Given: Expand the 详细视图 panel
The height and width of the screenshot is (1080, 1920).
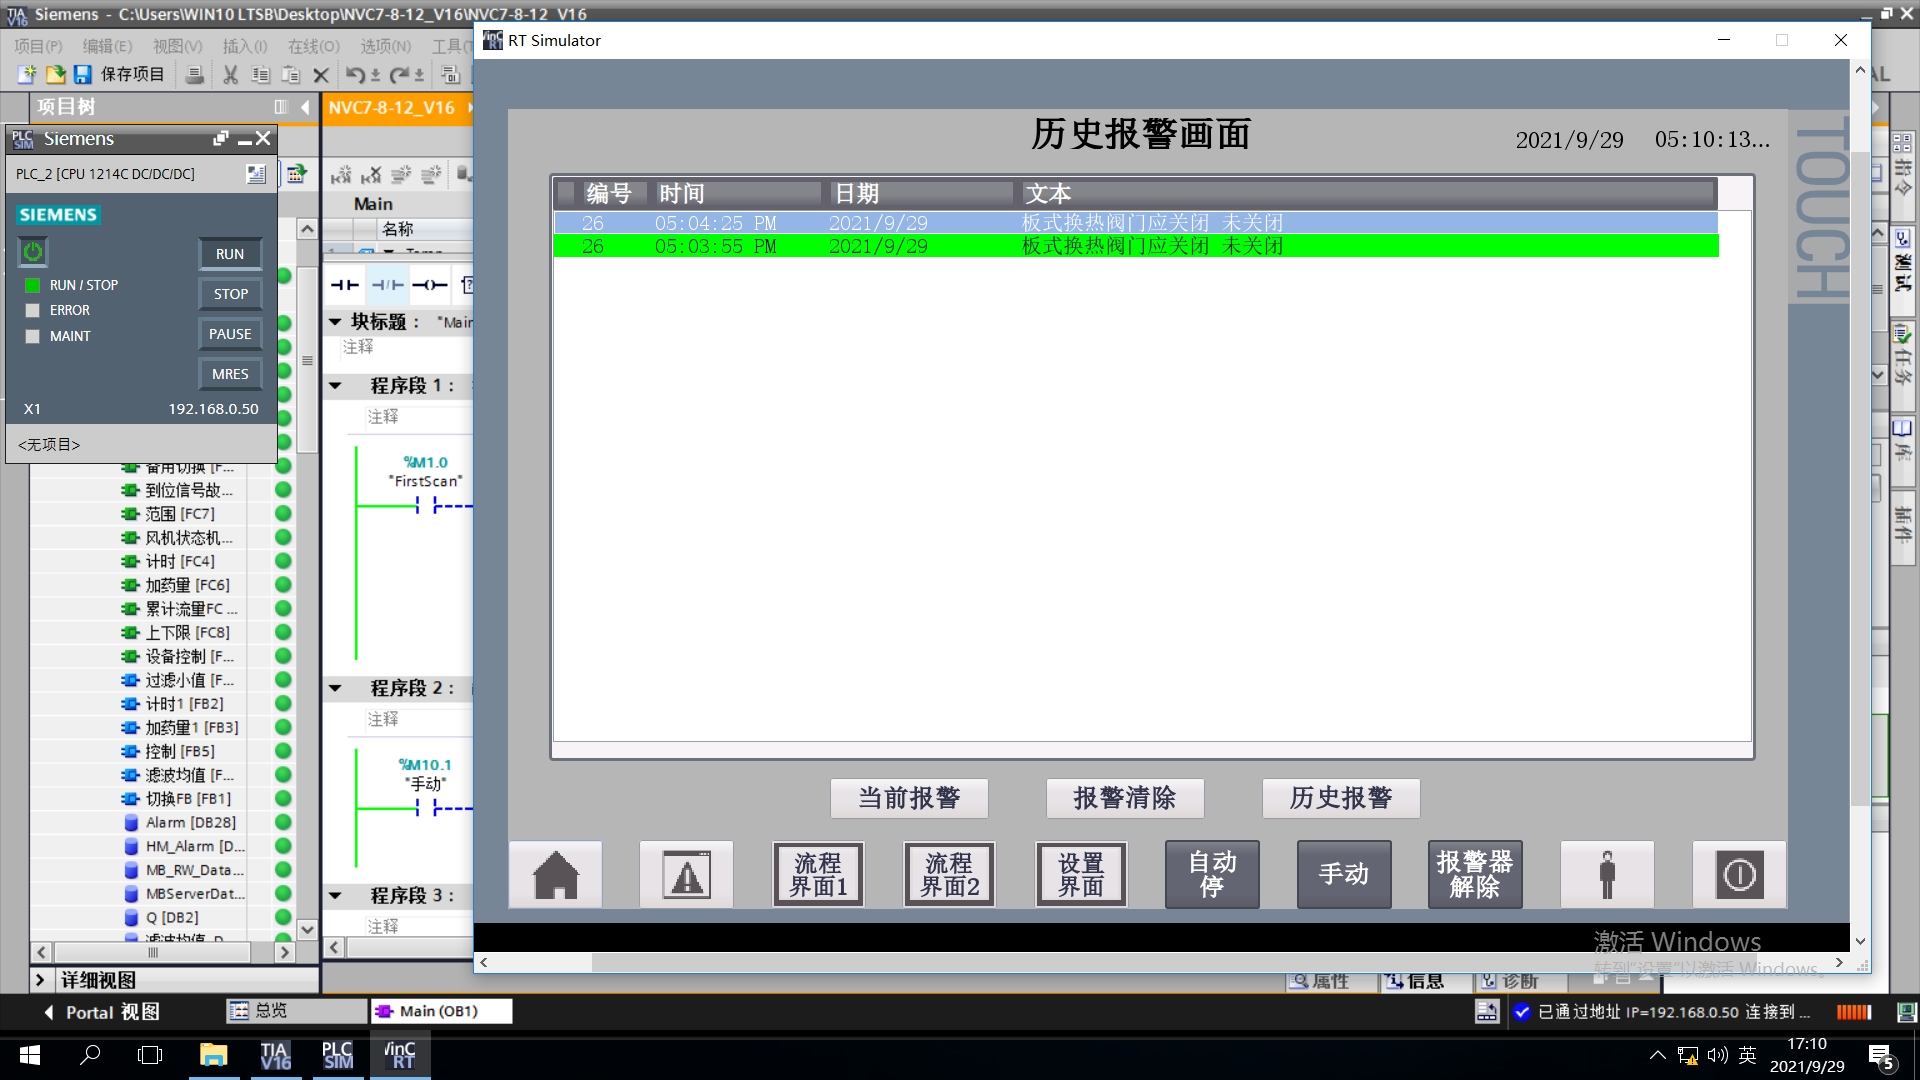Looking at the screenshot, I should click(x=40, y=980).
